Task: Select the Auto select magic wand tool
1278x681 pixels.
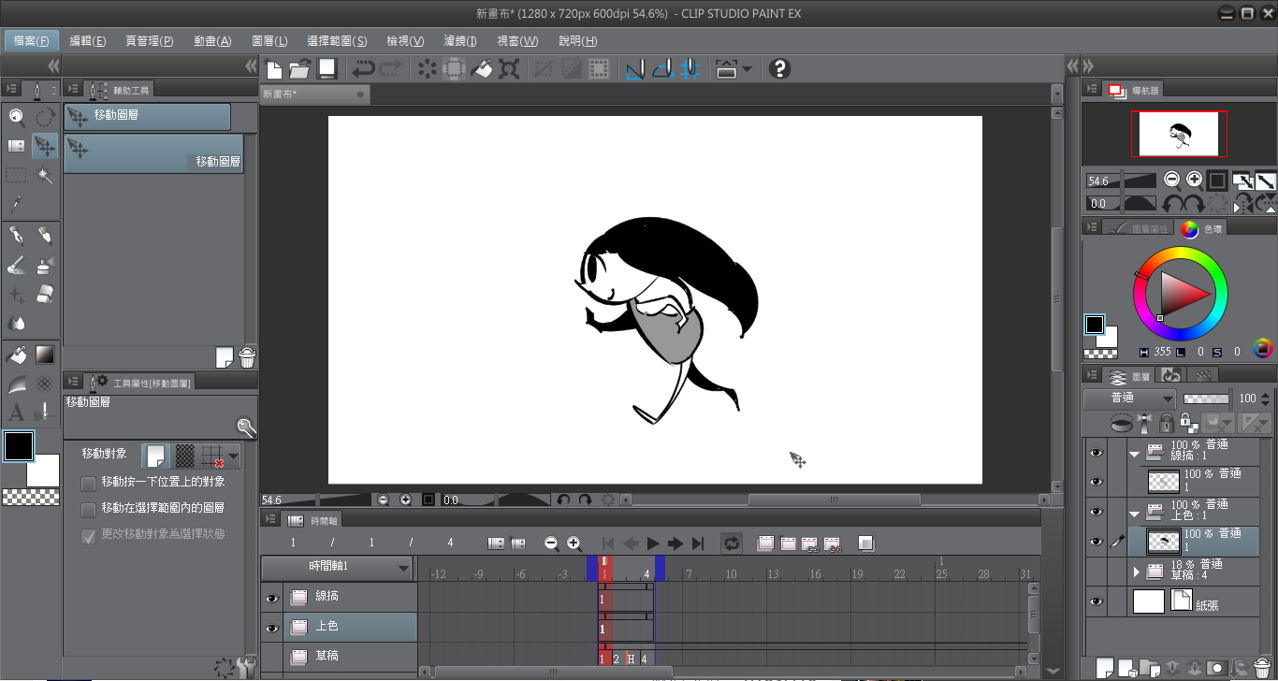Action: (45, 176)
